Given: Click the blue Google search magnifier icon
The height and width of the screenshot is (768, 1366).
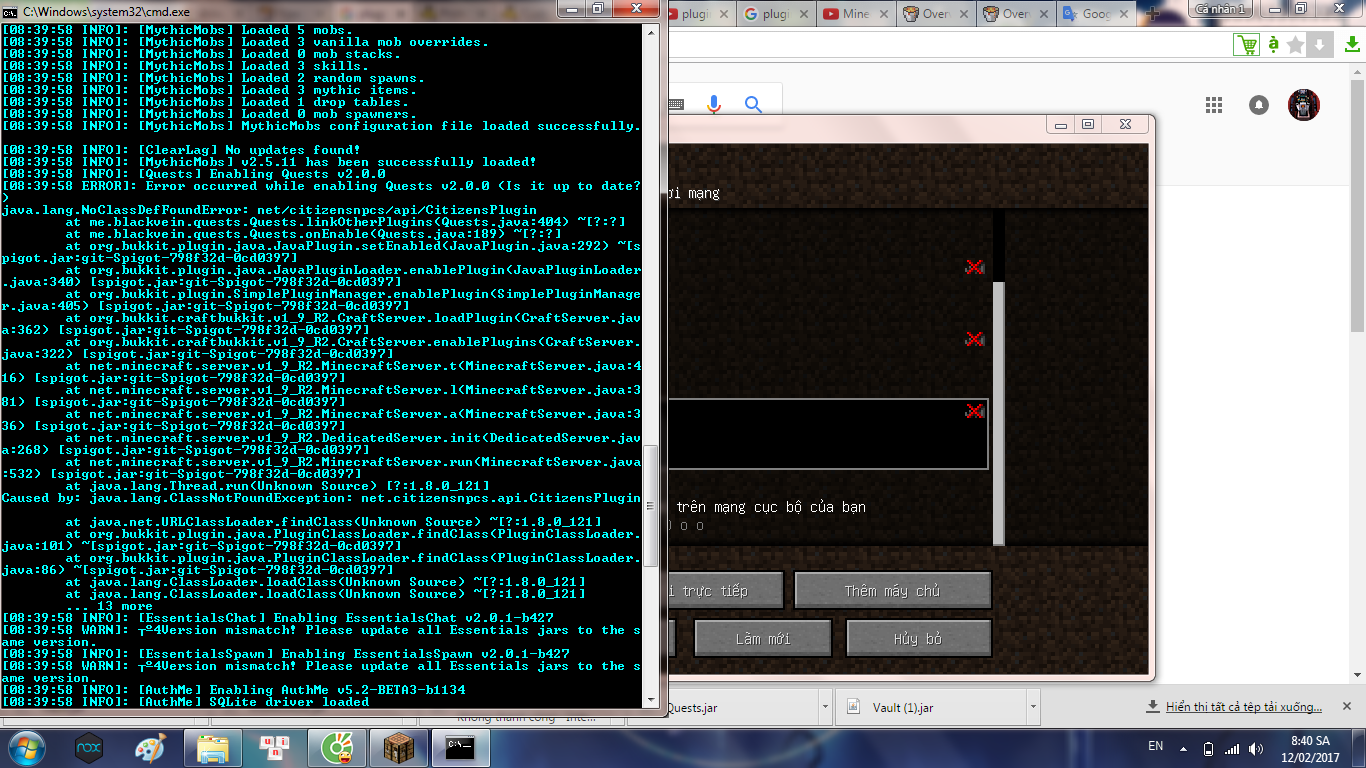Looking at the screenshot, I should [753, 104].
